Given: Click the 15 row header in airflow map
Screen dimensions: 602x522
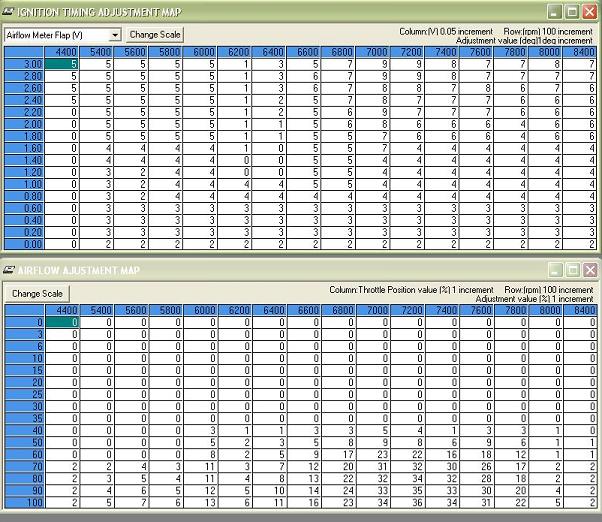Looking at the screenshot, I should [x=25, y=370].
